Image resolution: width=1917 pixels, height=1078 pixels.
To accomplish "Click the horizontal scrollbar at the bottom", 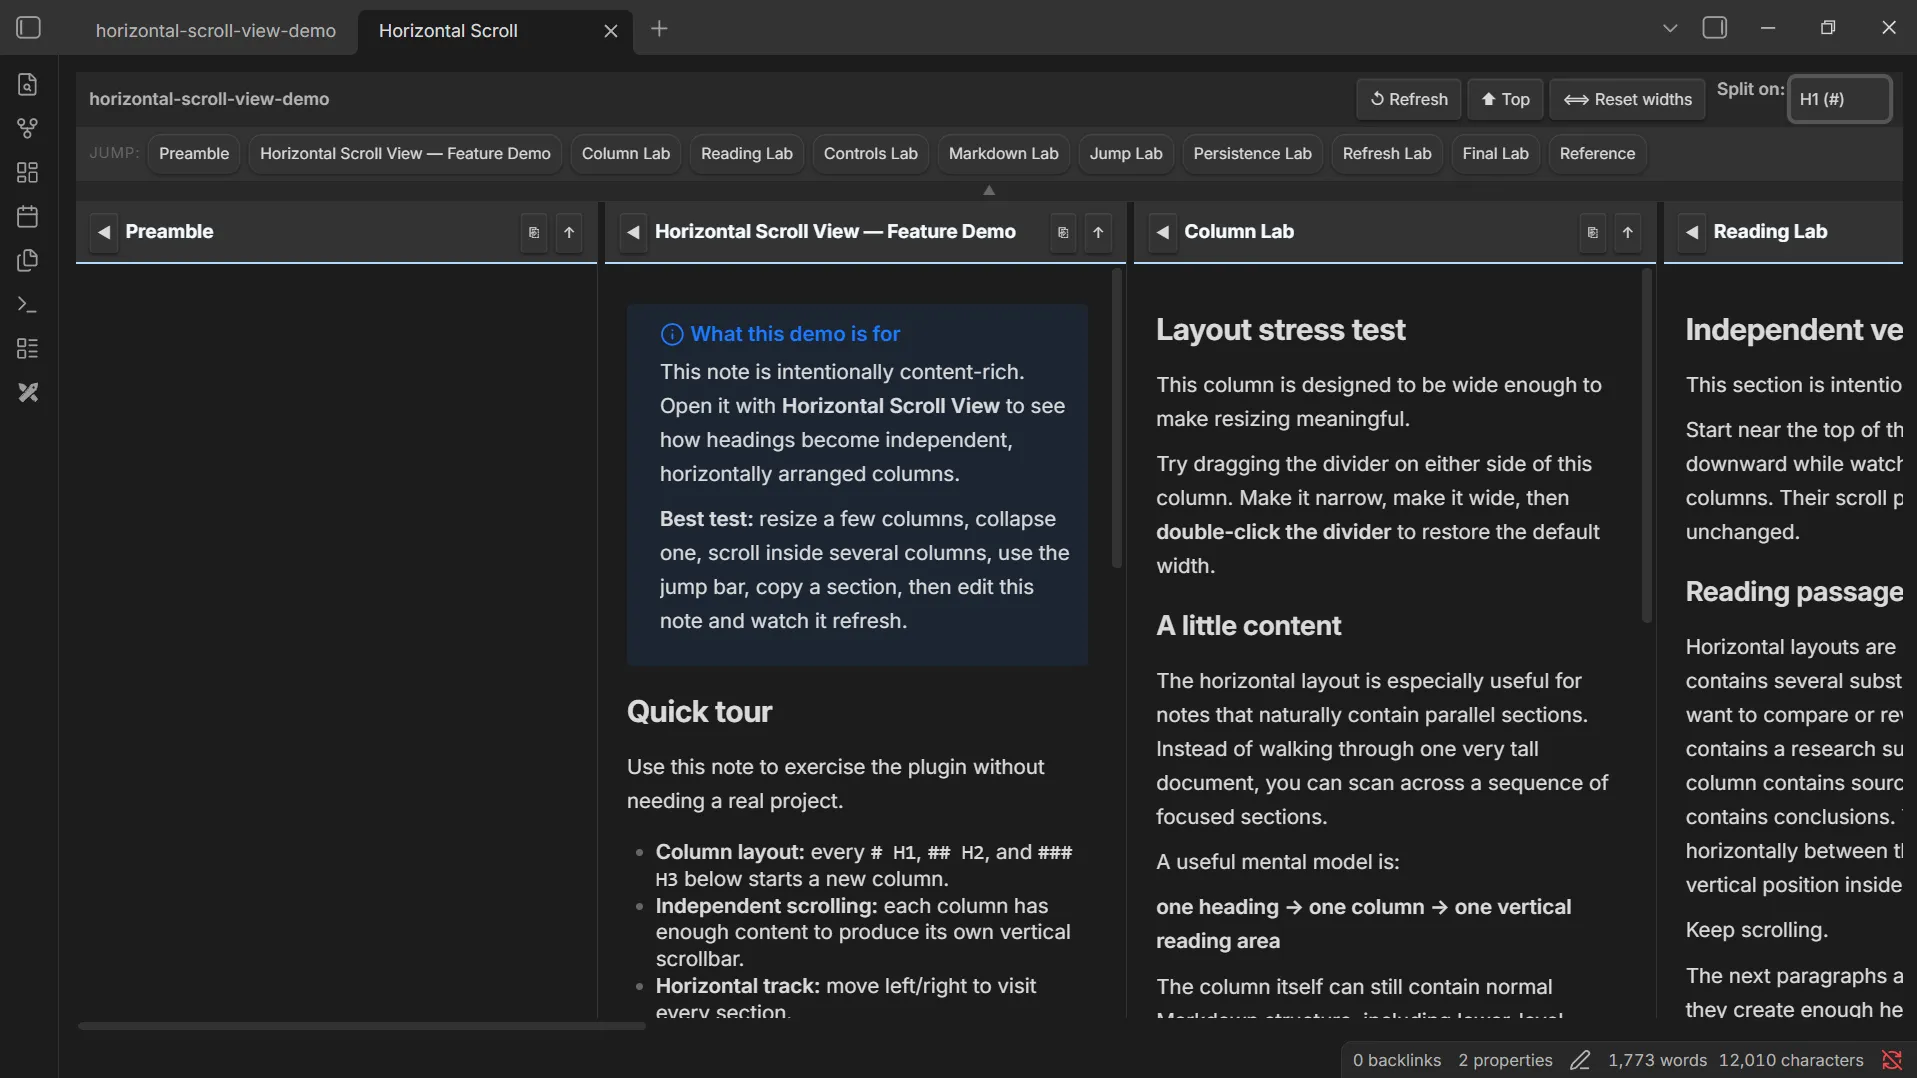I will (362, 1026).
